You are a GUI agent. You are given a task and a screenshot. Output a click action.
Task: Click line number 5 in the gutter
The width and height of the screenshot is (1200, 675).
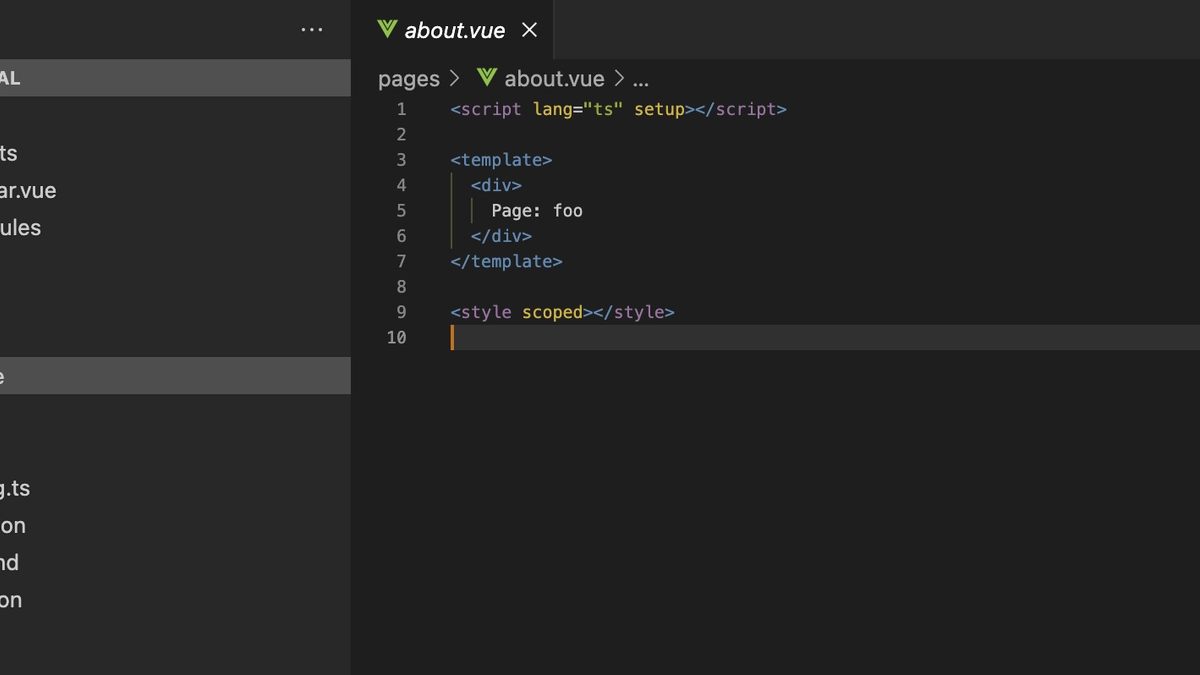400,210
